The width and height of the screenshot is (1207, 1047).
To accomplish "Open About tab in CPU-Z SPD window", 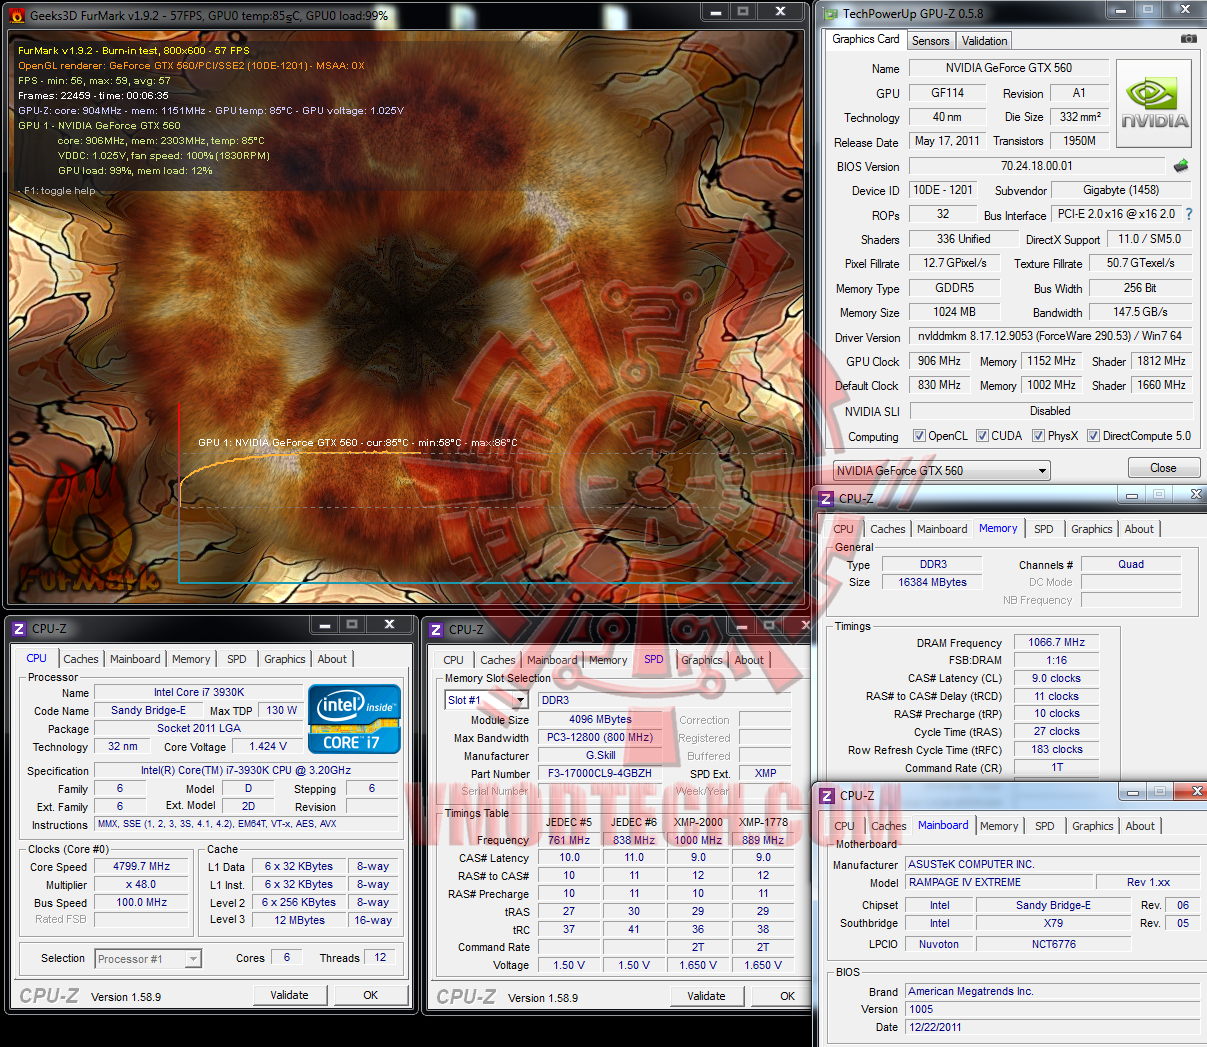I will [x=749, y=660].
